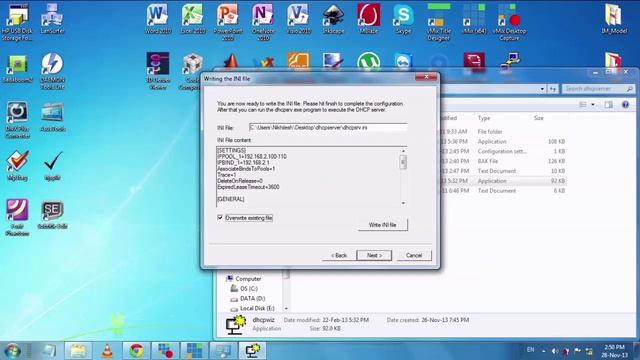Open the File Explorer taskbar button
This screenshot has height=360, width=640.
click(x=78, y=351)
